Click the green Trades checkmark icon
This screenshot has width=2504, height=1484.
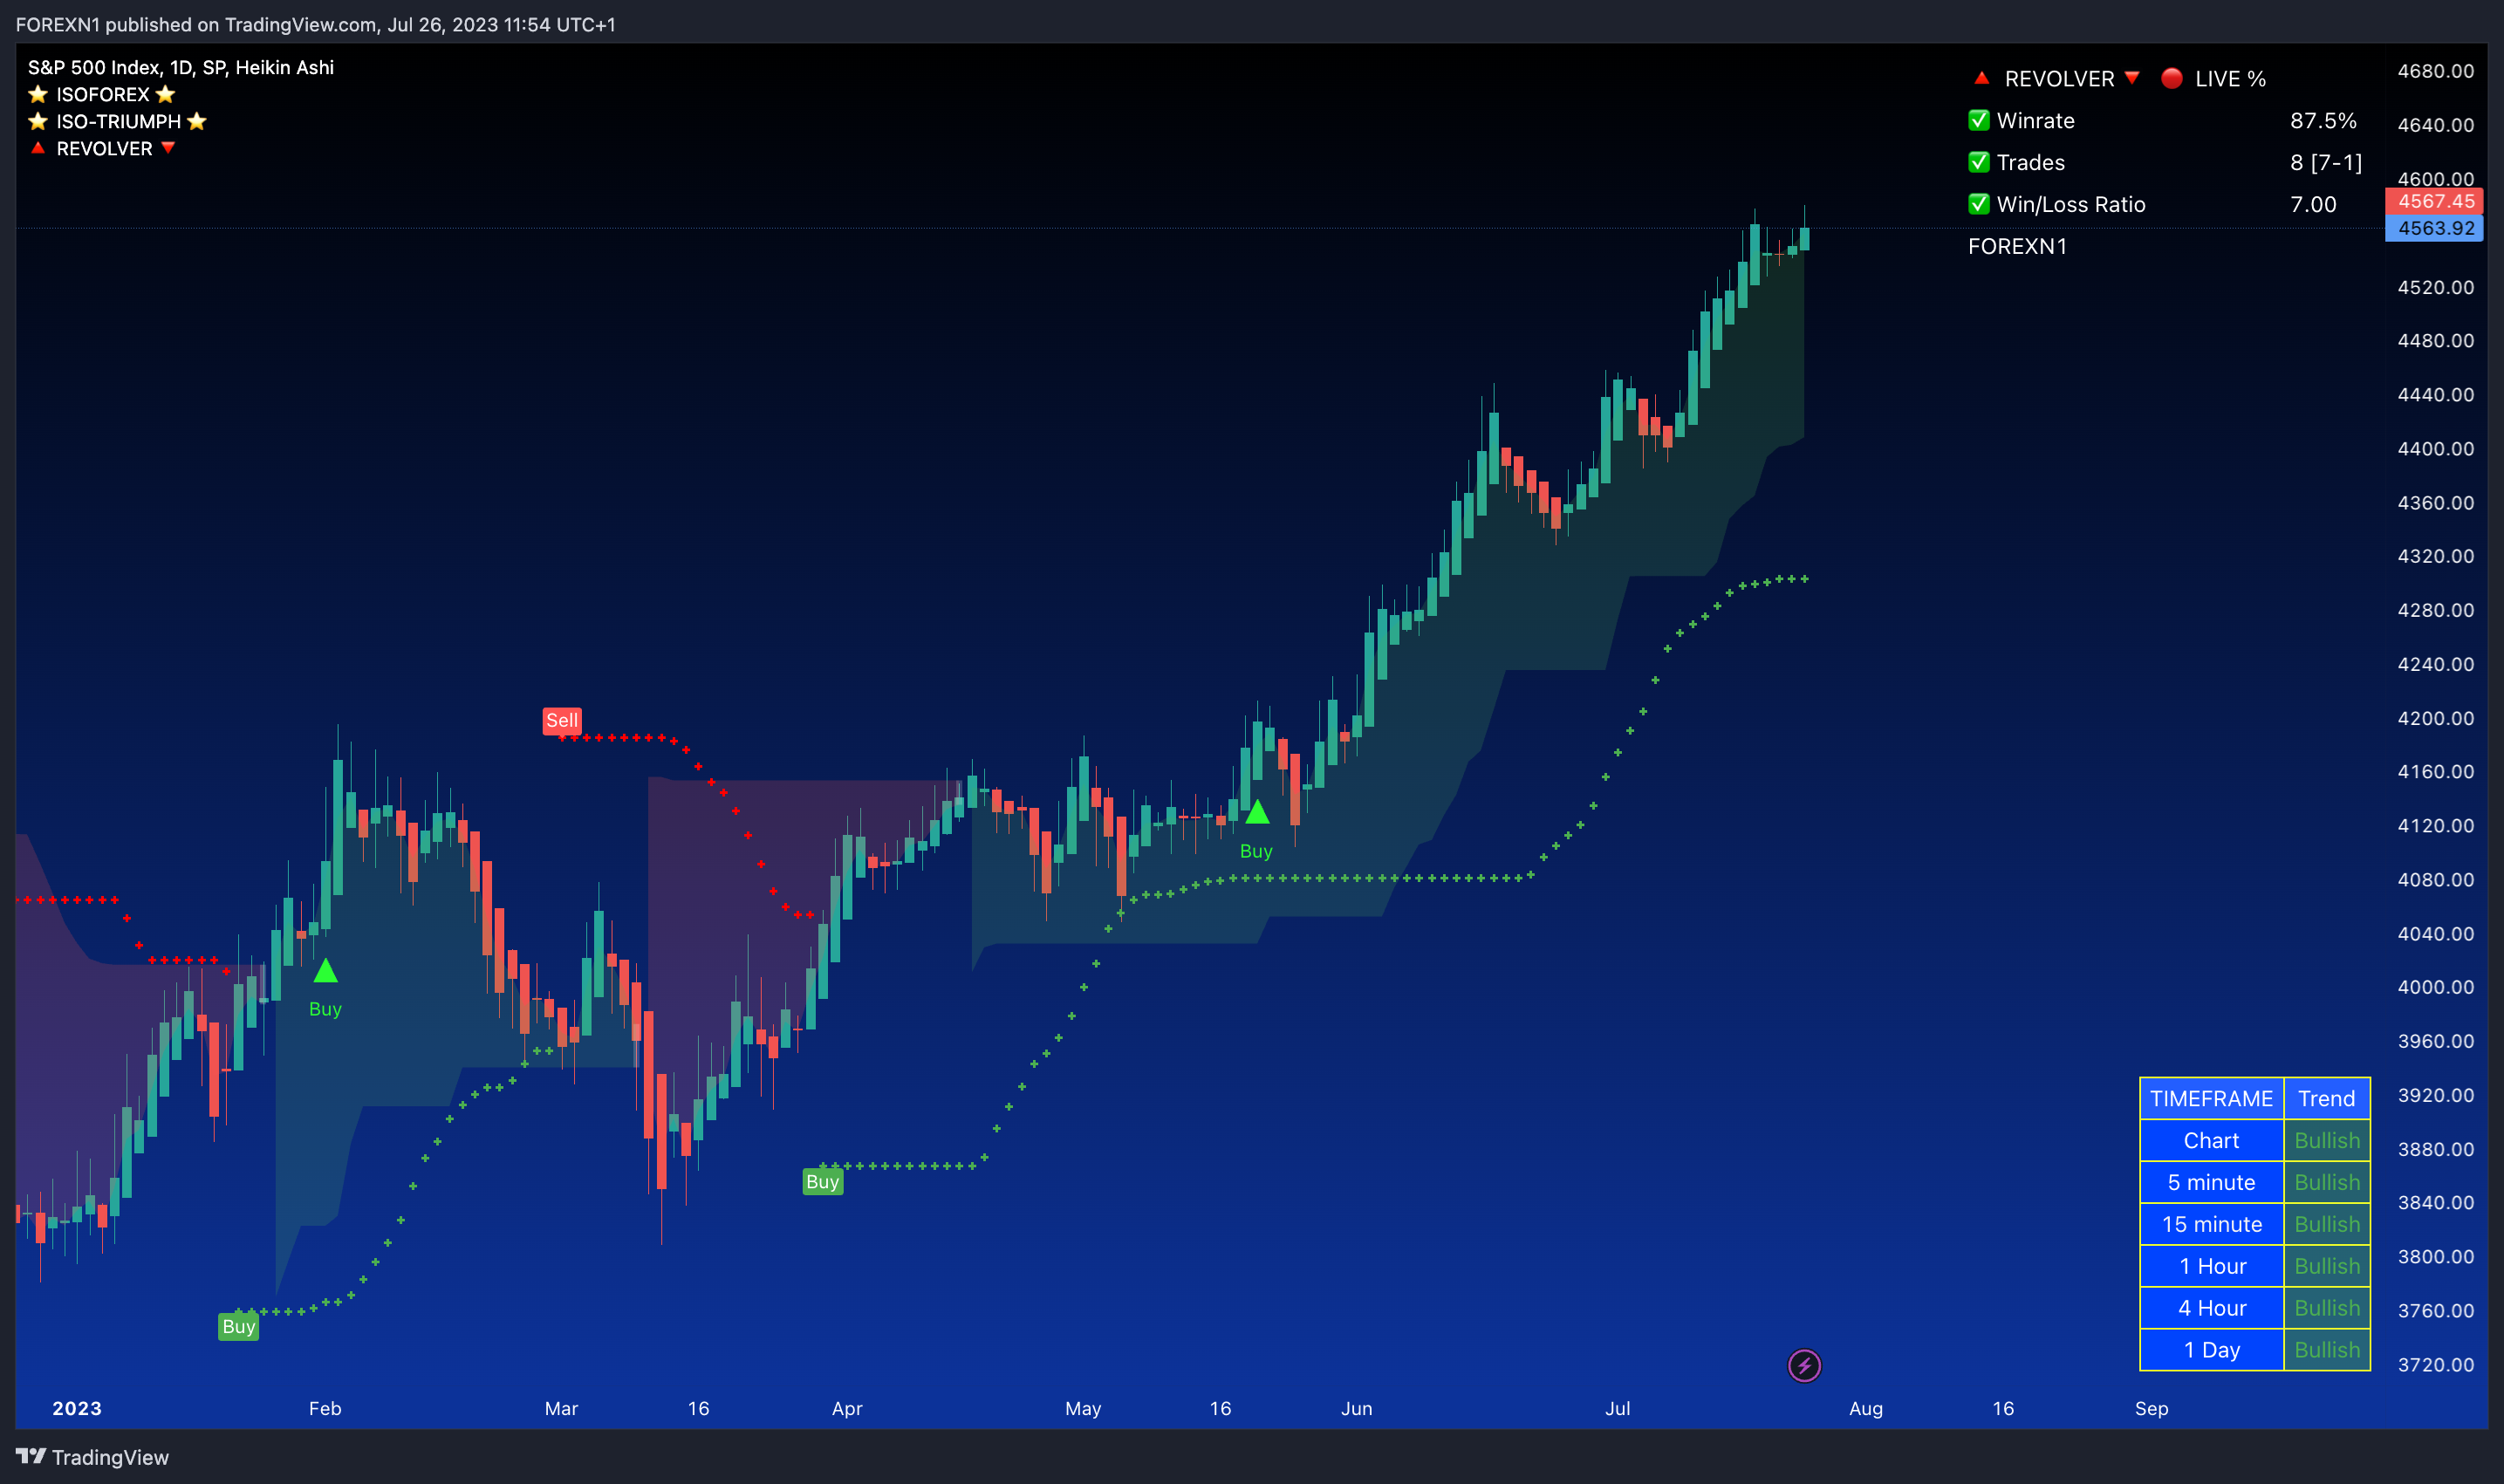tap(1978, 162)
